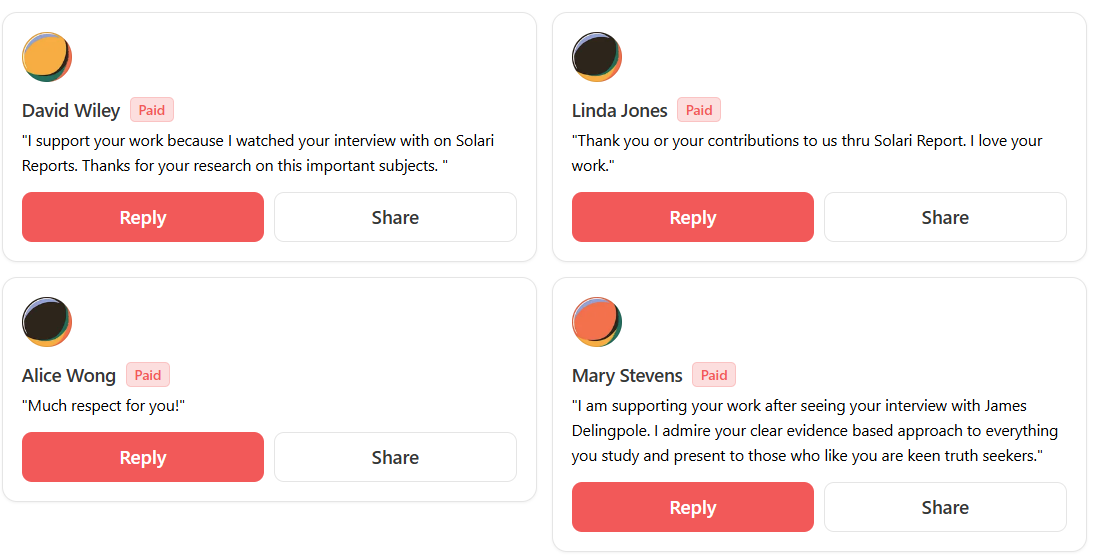Open David Wiley's profile name
The image size is (1093, 558).
click(x=71, y=110)
